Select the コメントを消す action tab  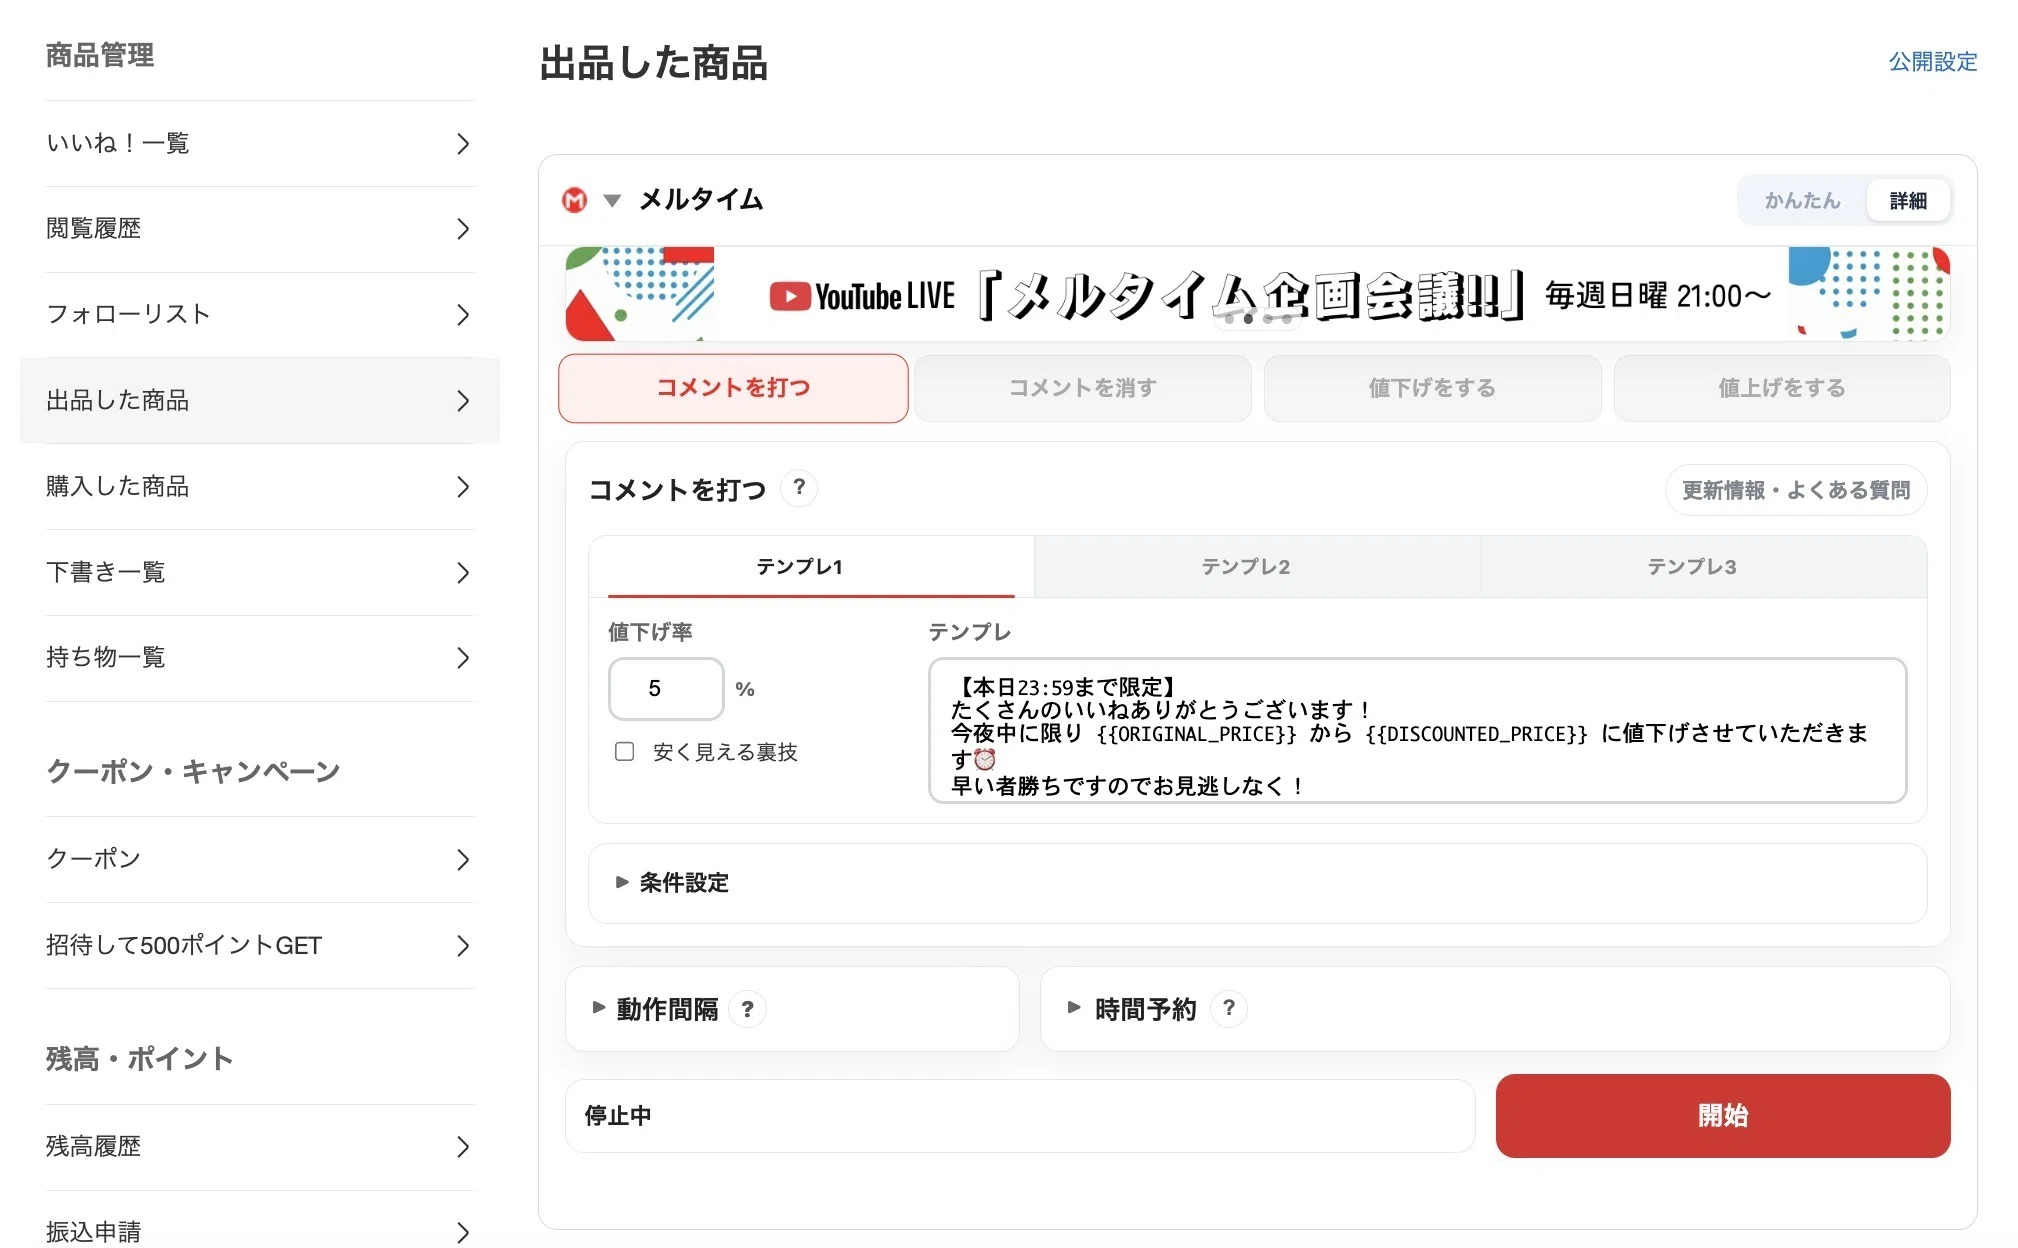(1082, 388)
